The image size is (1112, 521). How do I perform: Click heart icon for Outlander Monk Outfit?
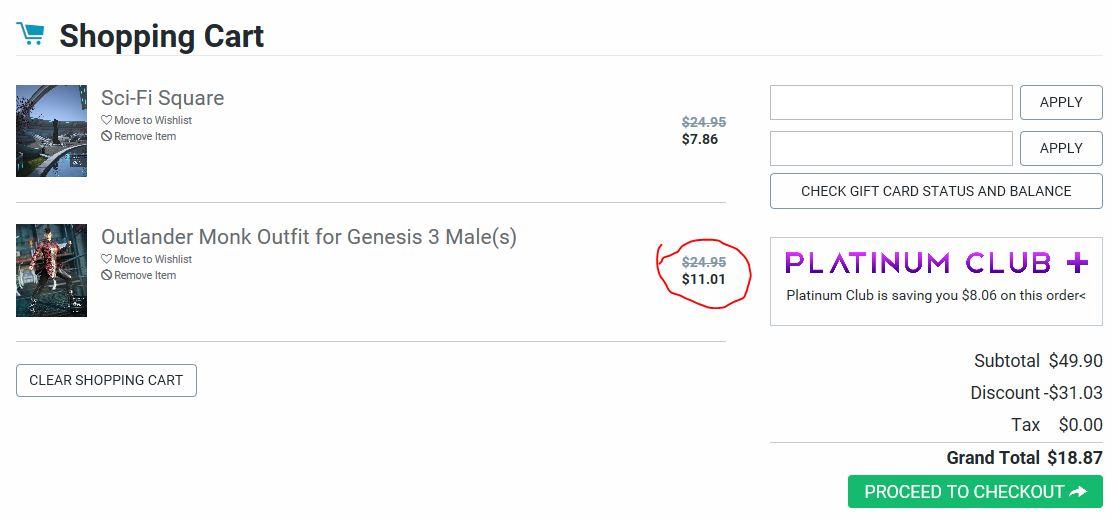[x=106, y=259]
